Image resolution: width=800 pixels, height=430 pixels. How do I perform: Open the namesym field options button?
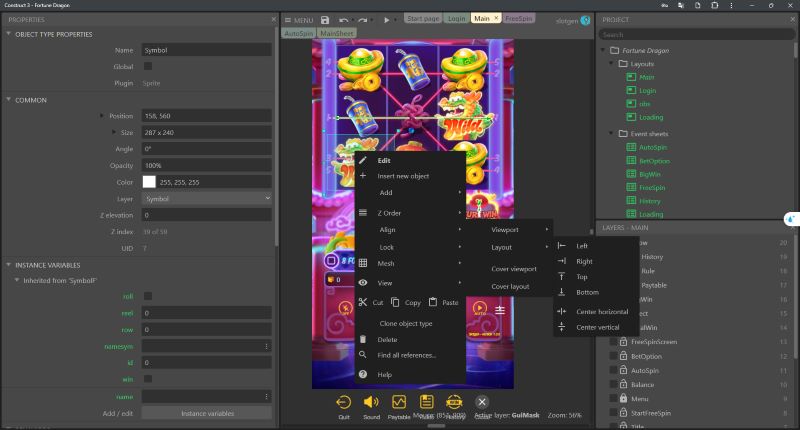266,346
